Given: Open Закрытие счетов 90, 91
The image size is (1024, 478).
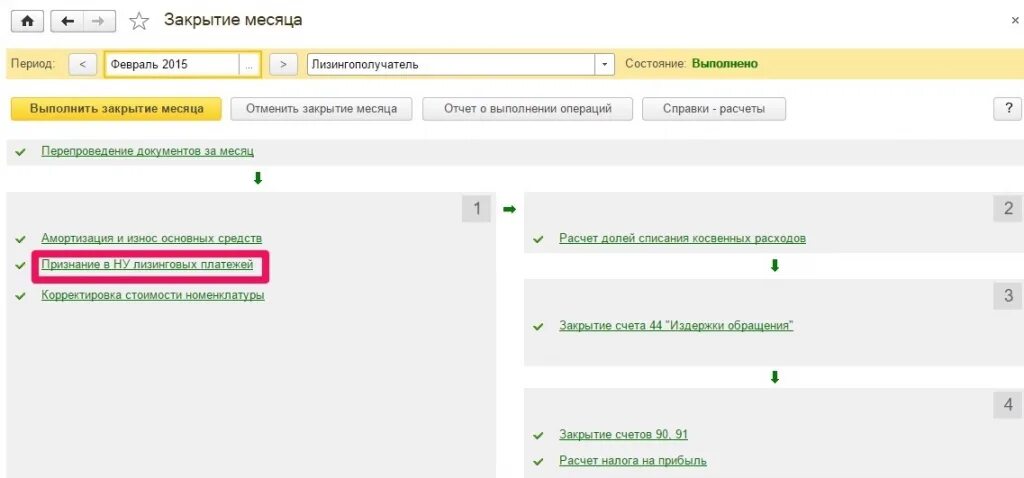Looking at the screenshot, I should tap(624, 434).
